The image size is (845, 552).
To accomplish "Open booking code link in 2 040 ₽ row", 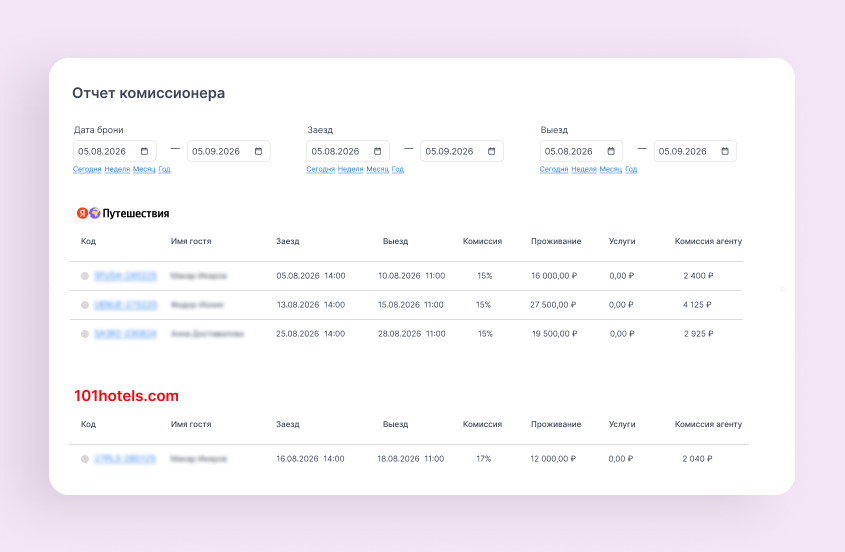I will (x=125, y=459).
